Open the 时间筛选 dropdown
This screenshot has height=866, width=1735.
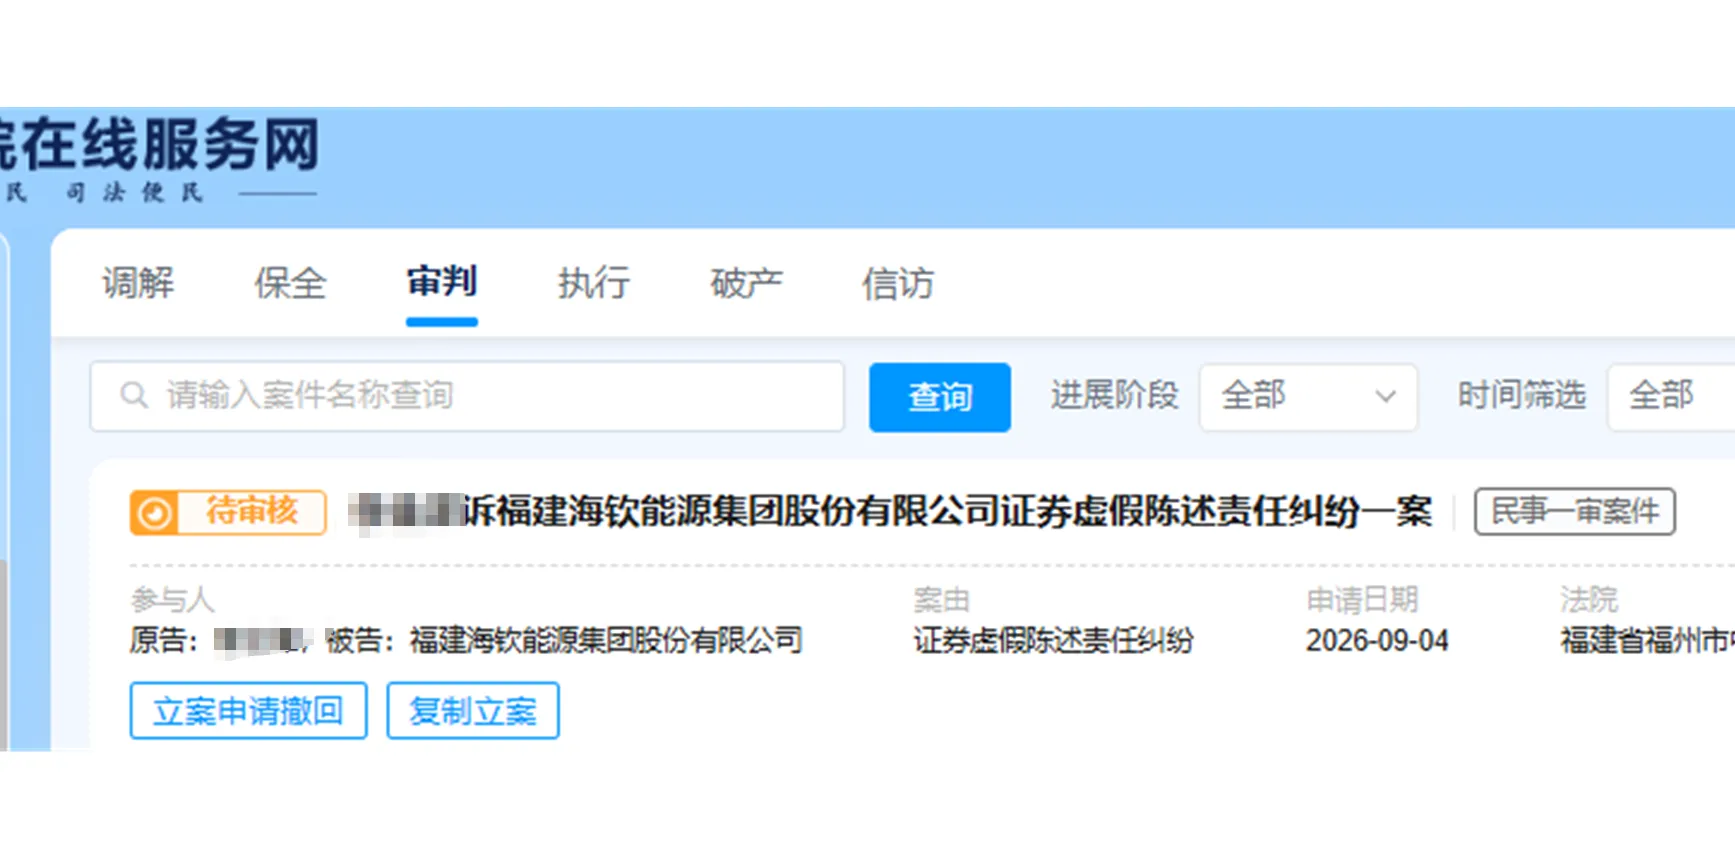(1671, 397)
